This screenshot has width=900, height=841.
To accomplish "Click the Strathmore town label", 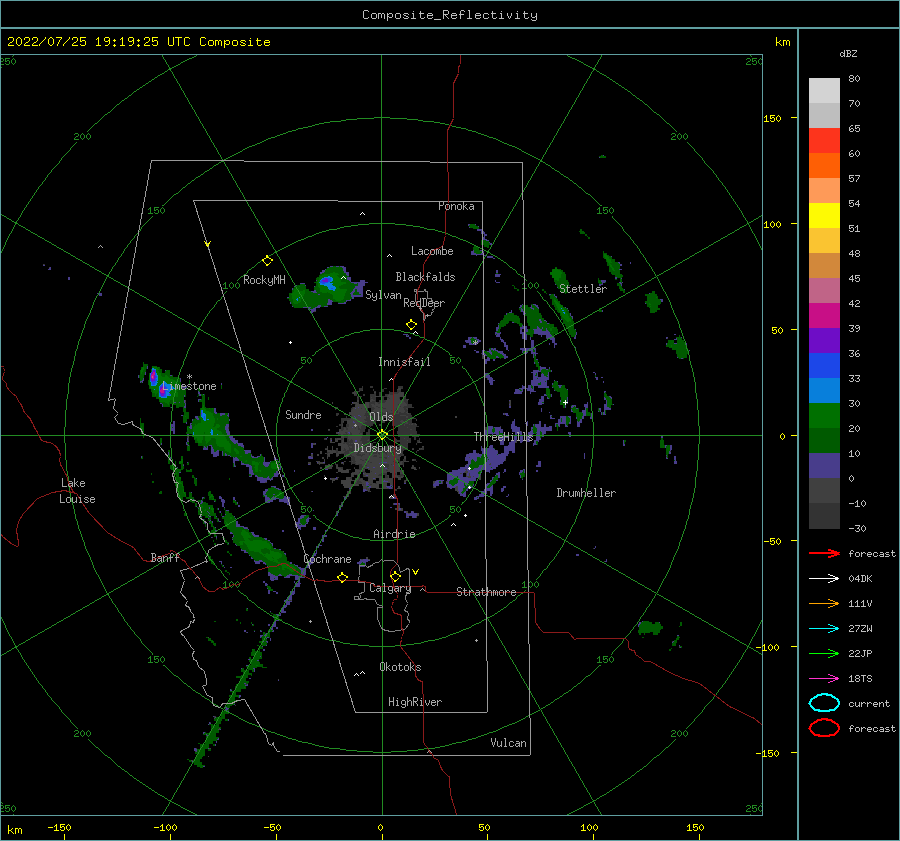I will pyautogui.click(x=486, y=592).
